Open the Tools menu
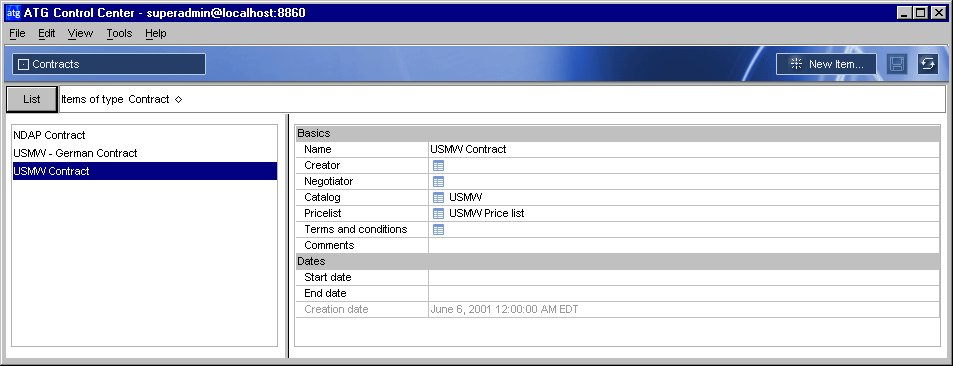 click(119, 33)
